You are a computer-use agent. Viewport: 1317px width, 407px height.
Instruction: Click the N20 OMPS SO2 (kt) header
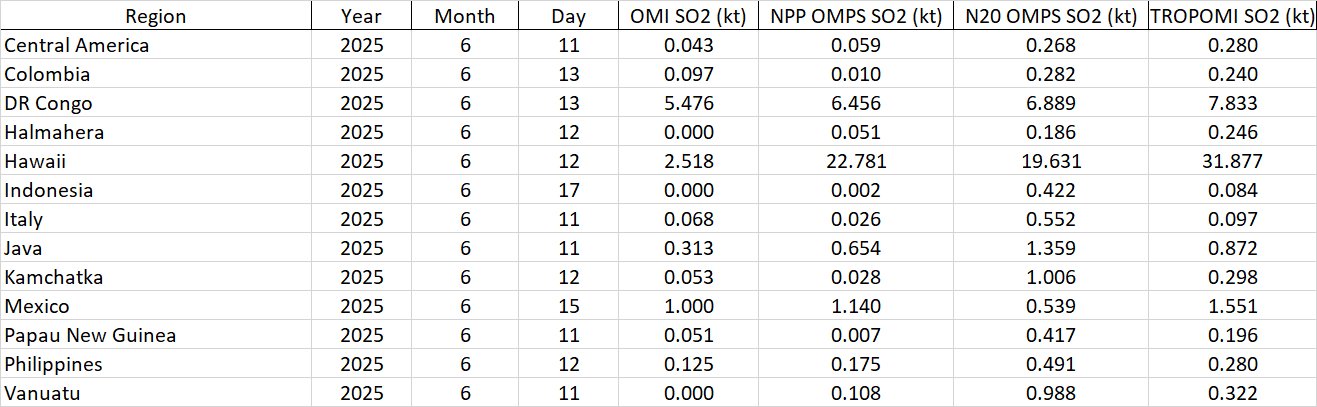(x=1046, y=16)
